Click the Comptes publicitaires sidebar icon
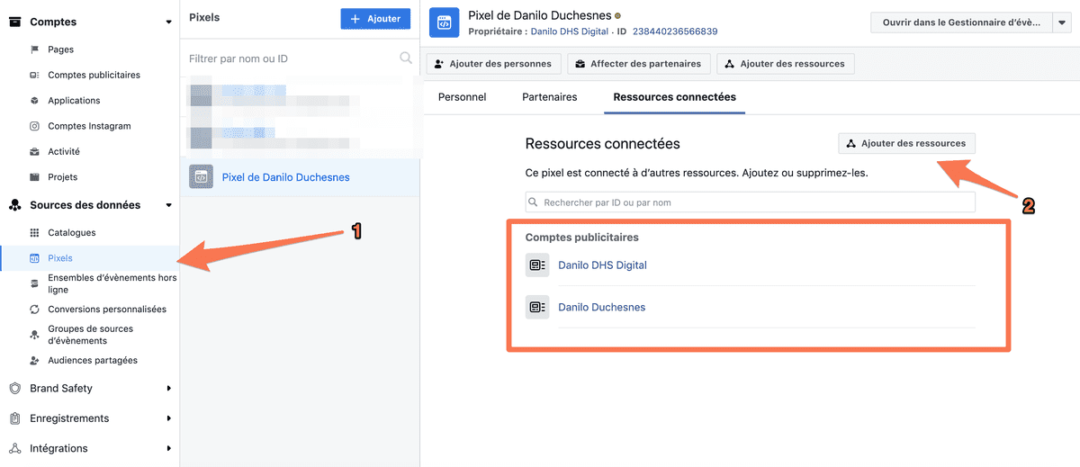This screenshot has height=467, width=1080. click(35, 75)
